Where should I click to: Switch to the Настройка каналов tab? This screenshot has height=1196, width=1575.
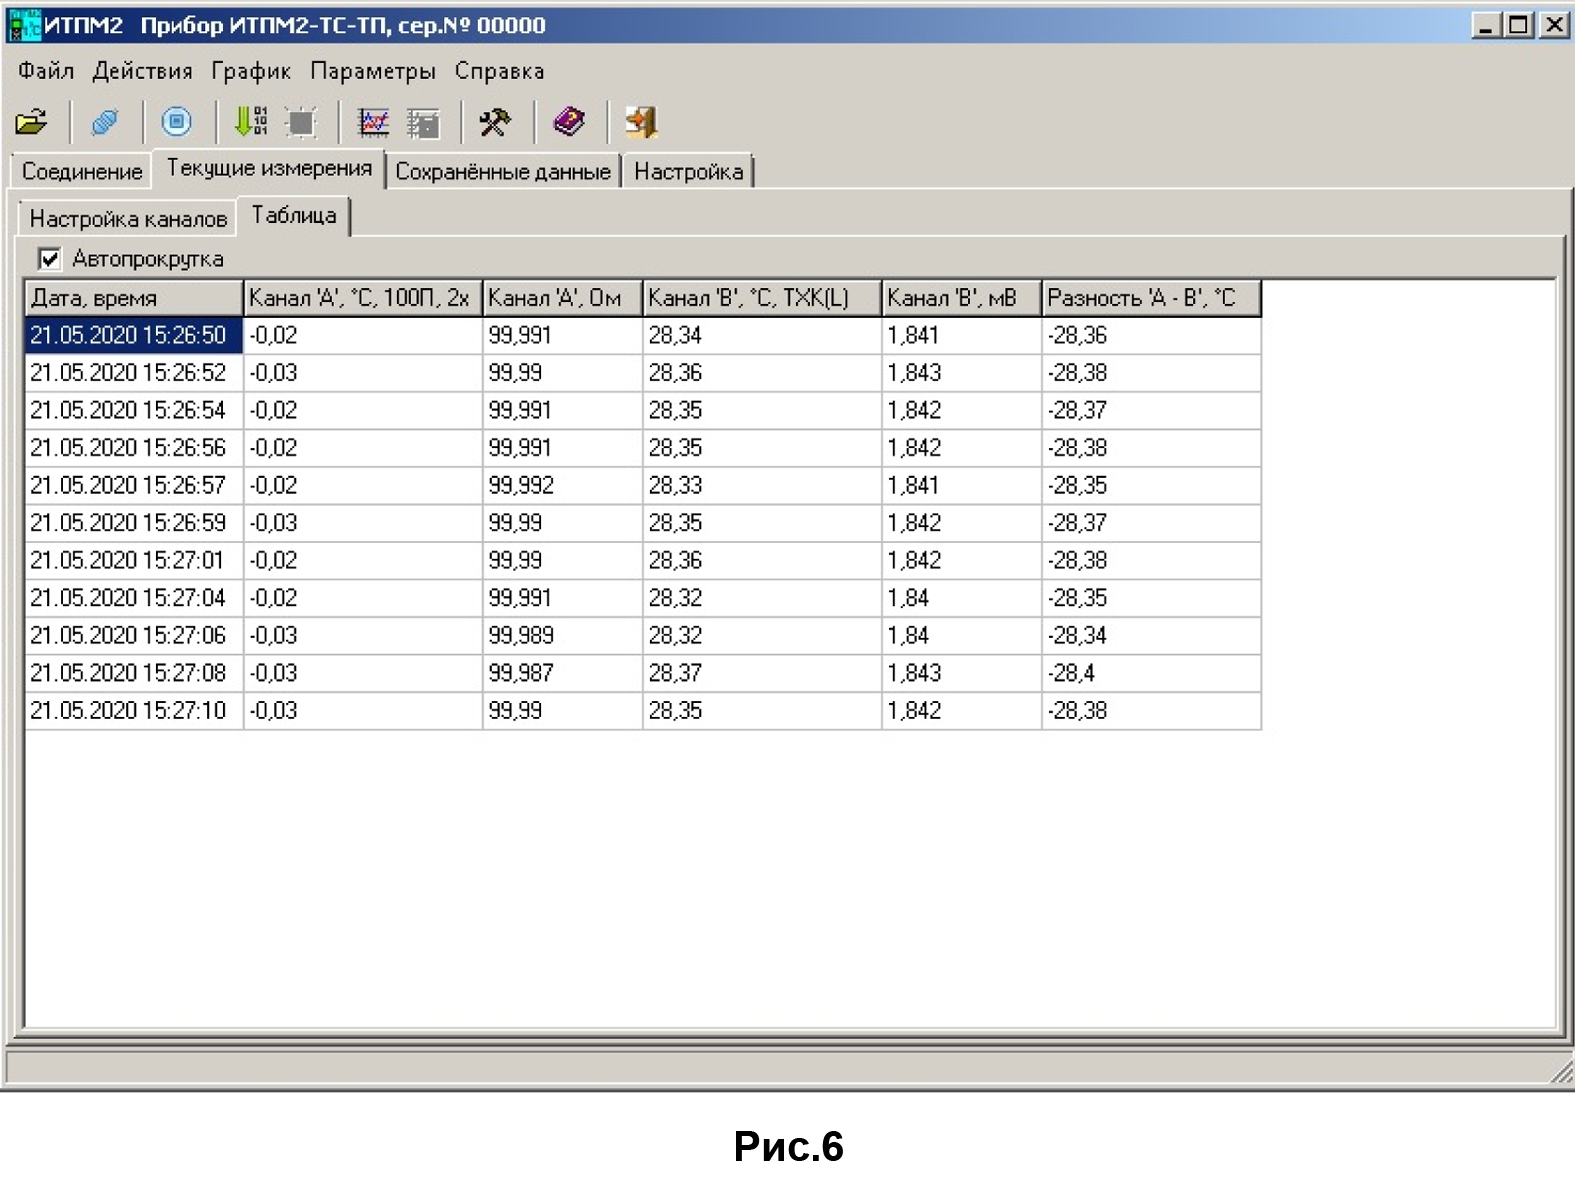coord(128,218)
